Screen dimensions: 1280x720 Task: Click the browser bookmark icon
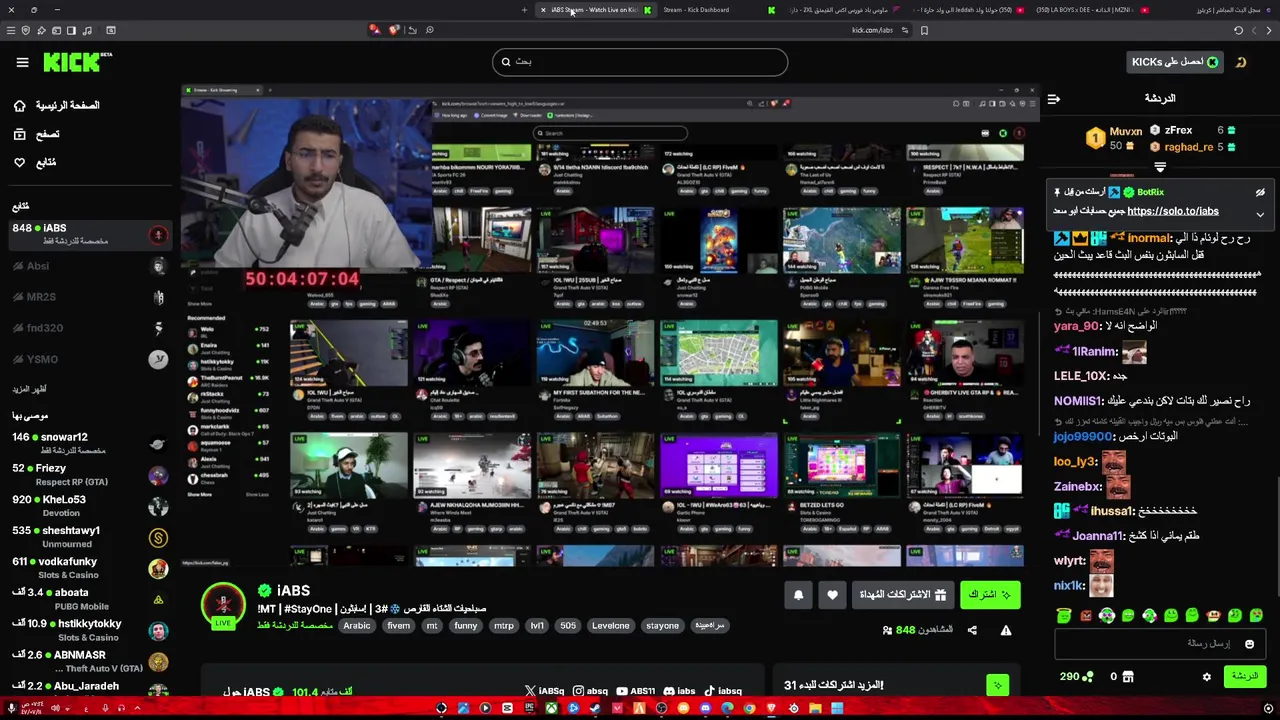coord(924,30)
